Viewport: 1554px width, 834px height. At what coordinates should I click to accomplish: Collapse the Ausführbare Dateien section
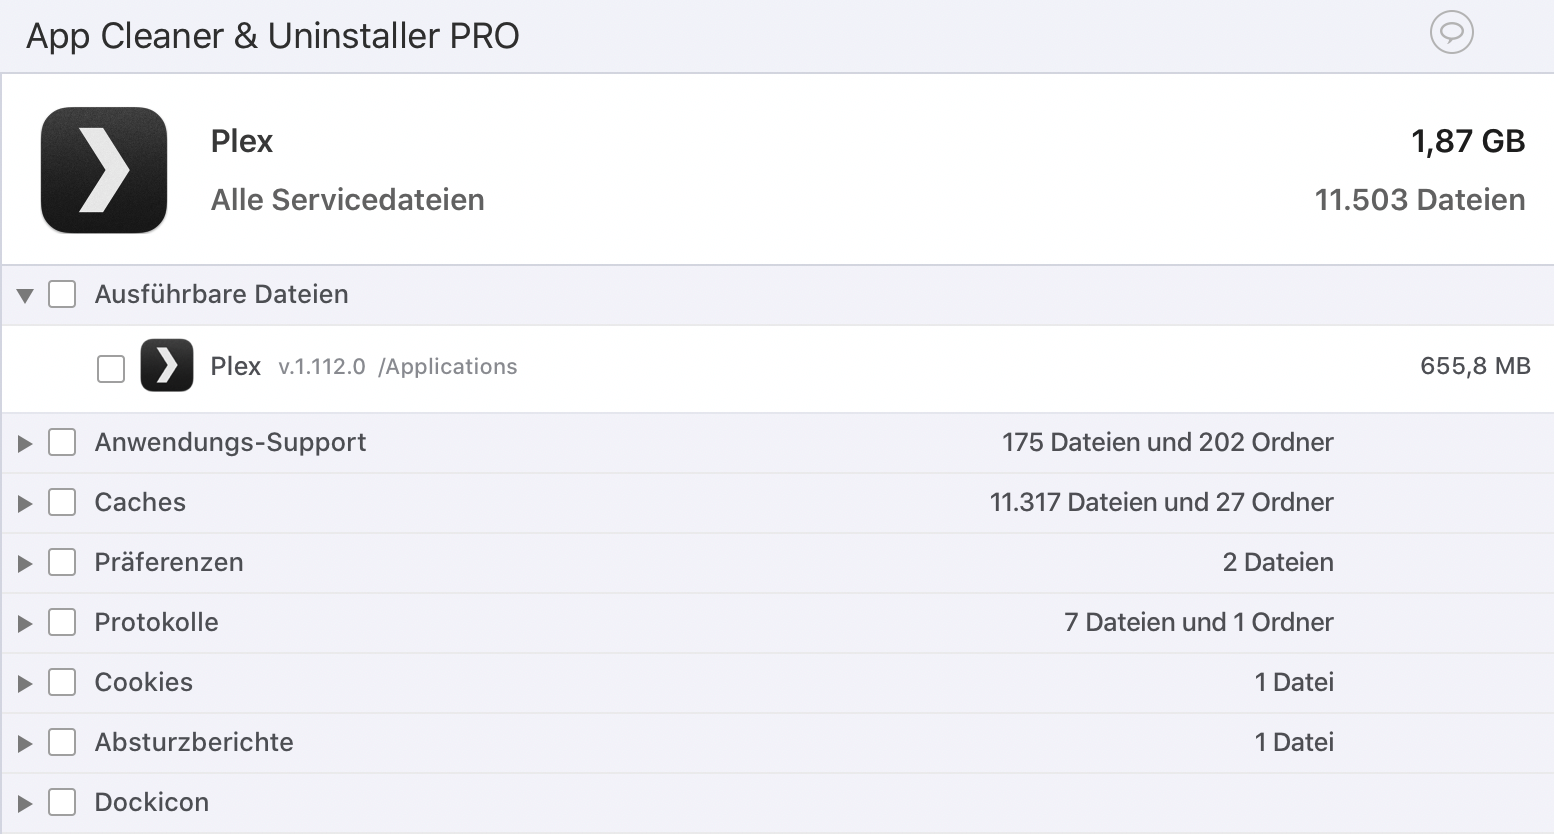coord(25,295)
